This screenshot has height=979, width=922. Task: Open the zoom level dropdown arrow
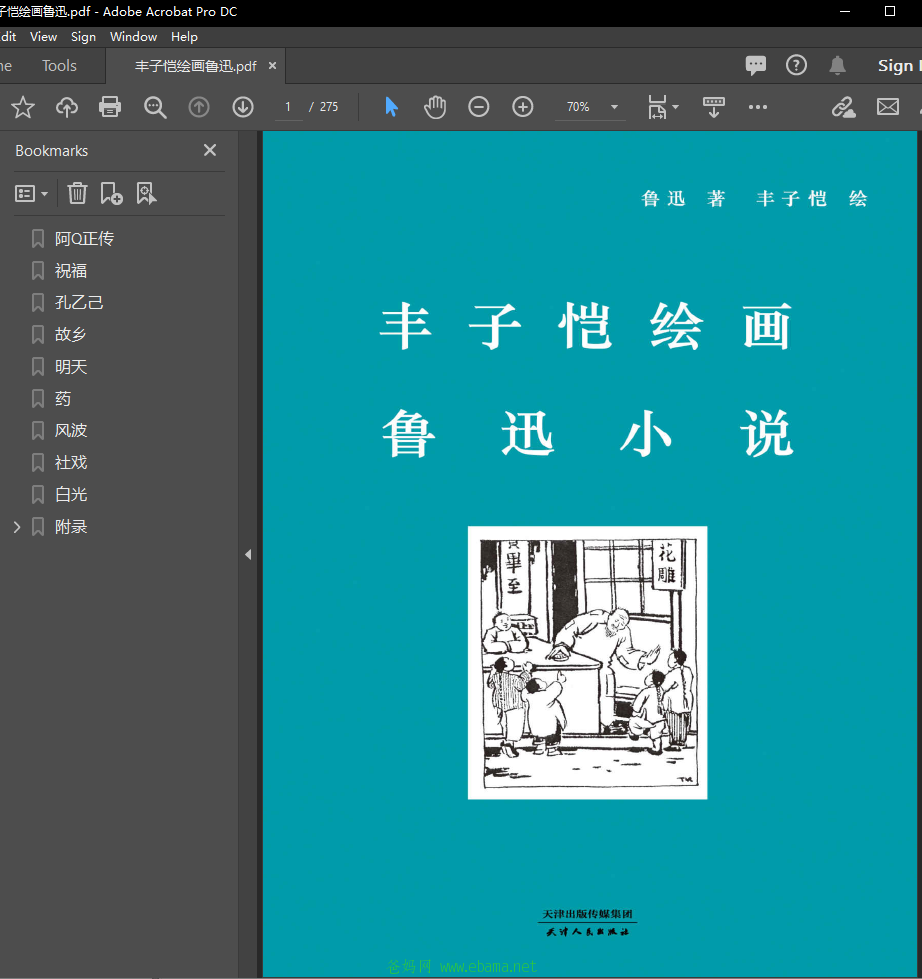(x=614, y=107)
